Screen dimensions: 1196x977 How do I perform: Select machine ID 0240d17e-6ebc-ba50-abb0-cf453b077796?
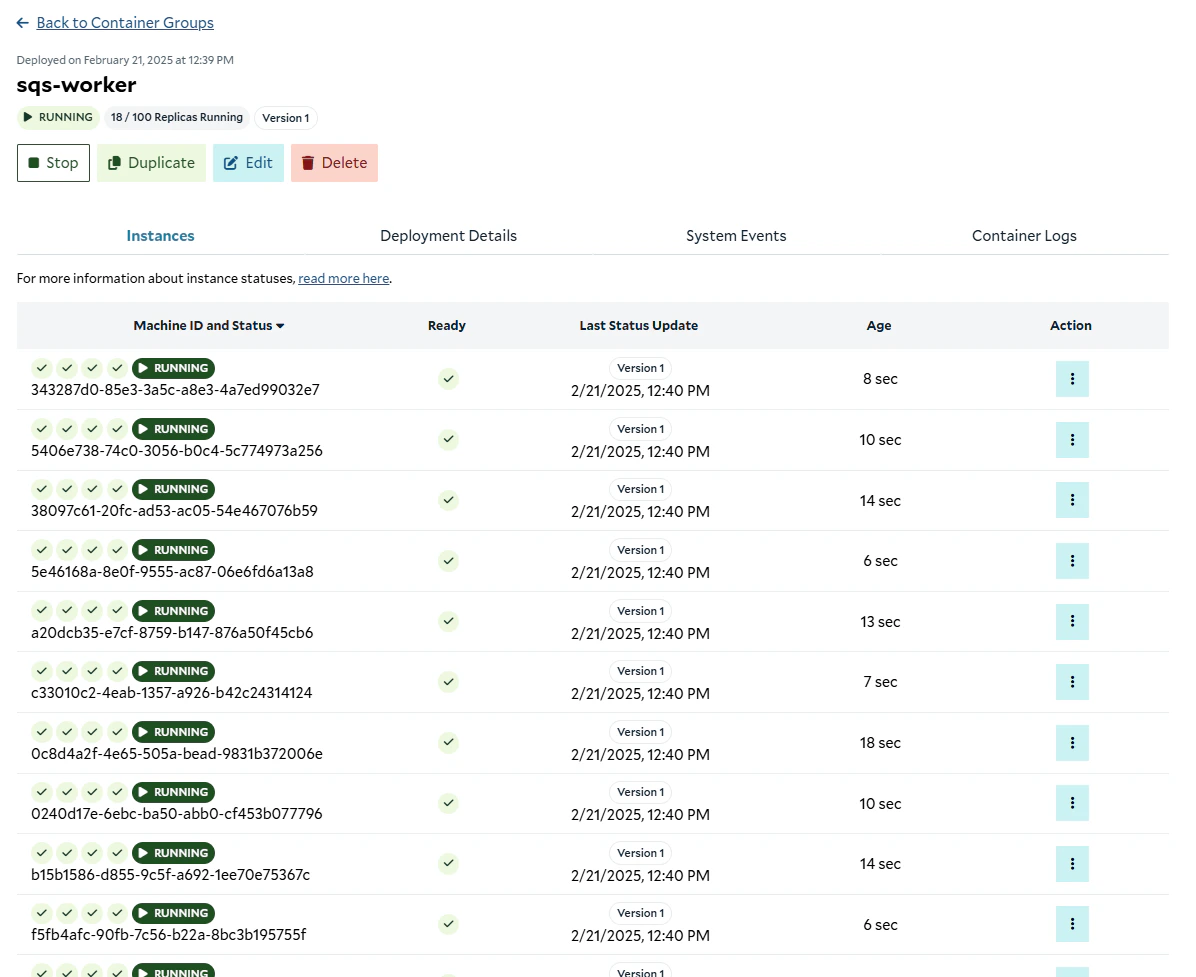pyautogui.click(x=177, y=815)
